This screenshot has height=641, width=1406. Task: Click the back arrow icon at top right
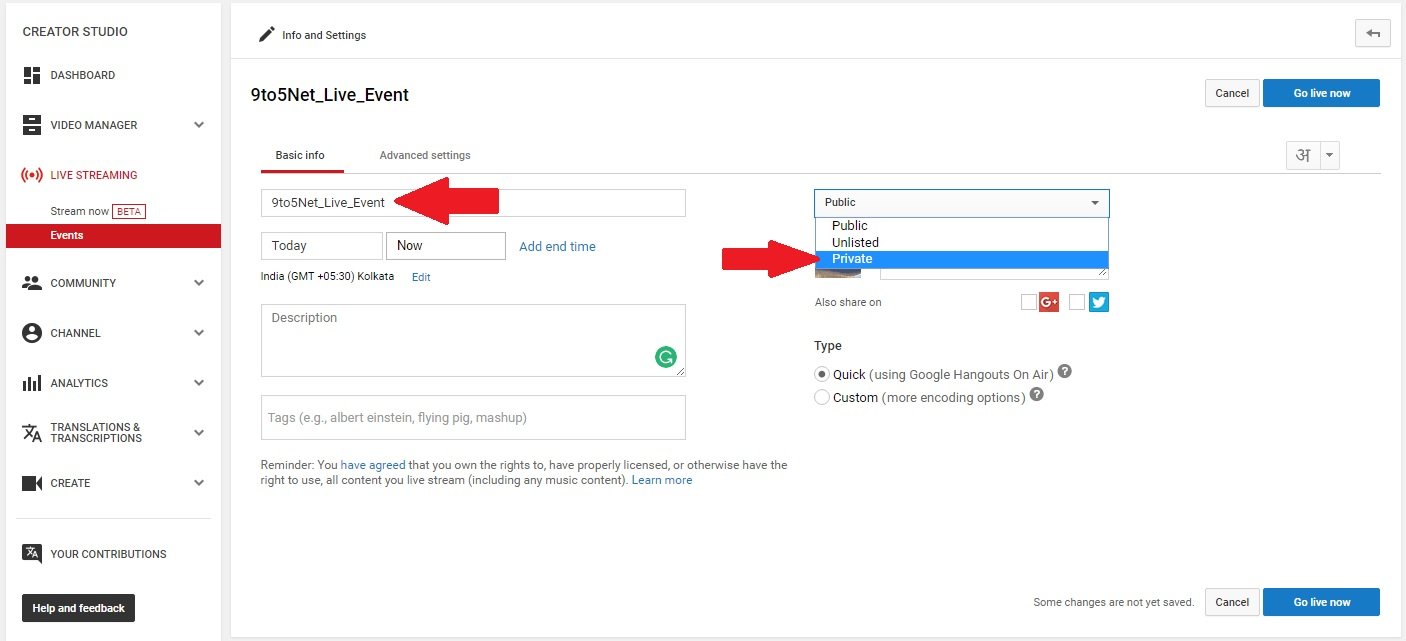(x=1372, y=34)
